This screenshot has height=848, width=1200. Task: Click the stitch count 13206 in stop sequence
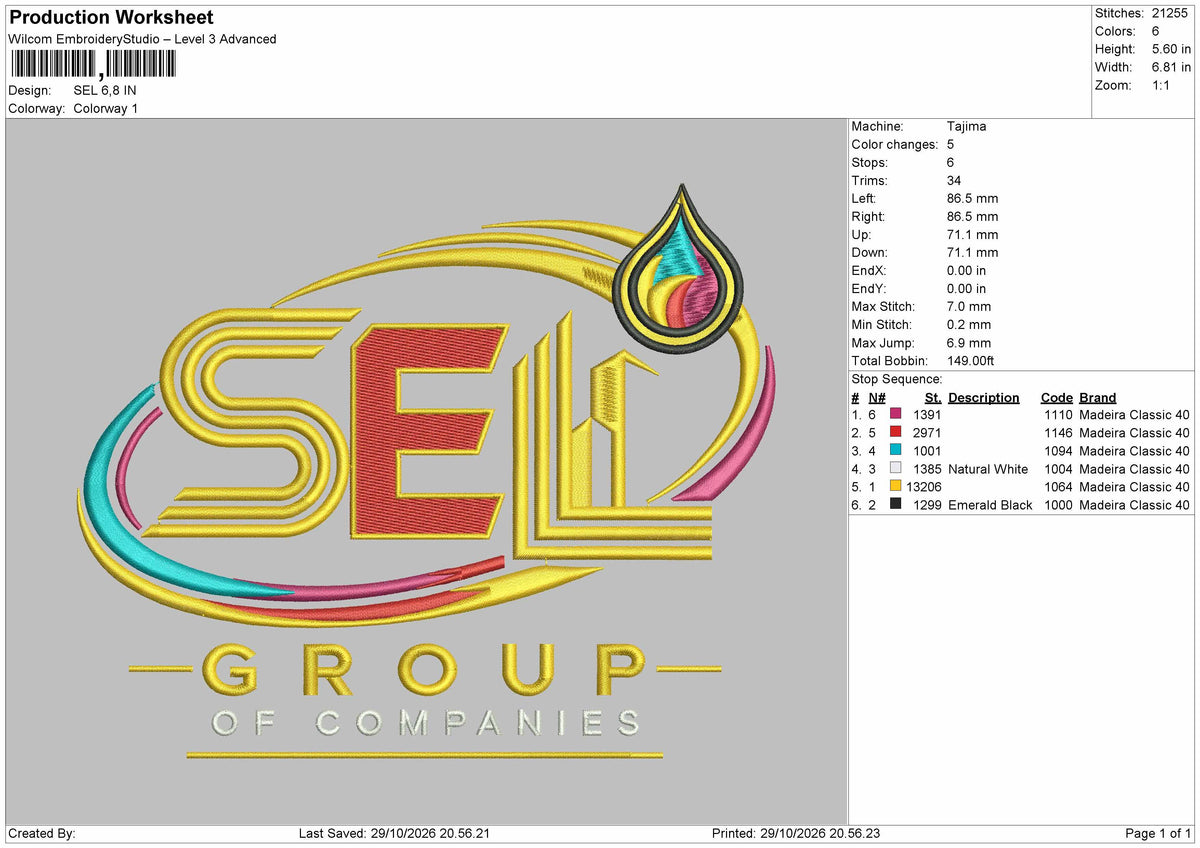(924, 487)
